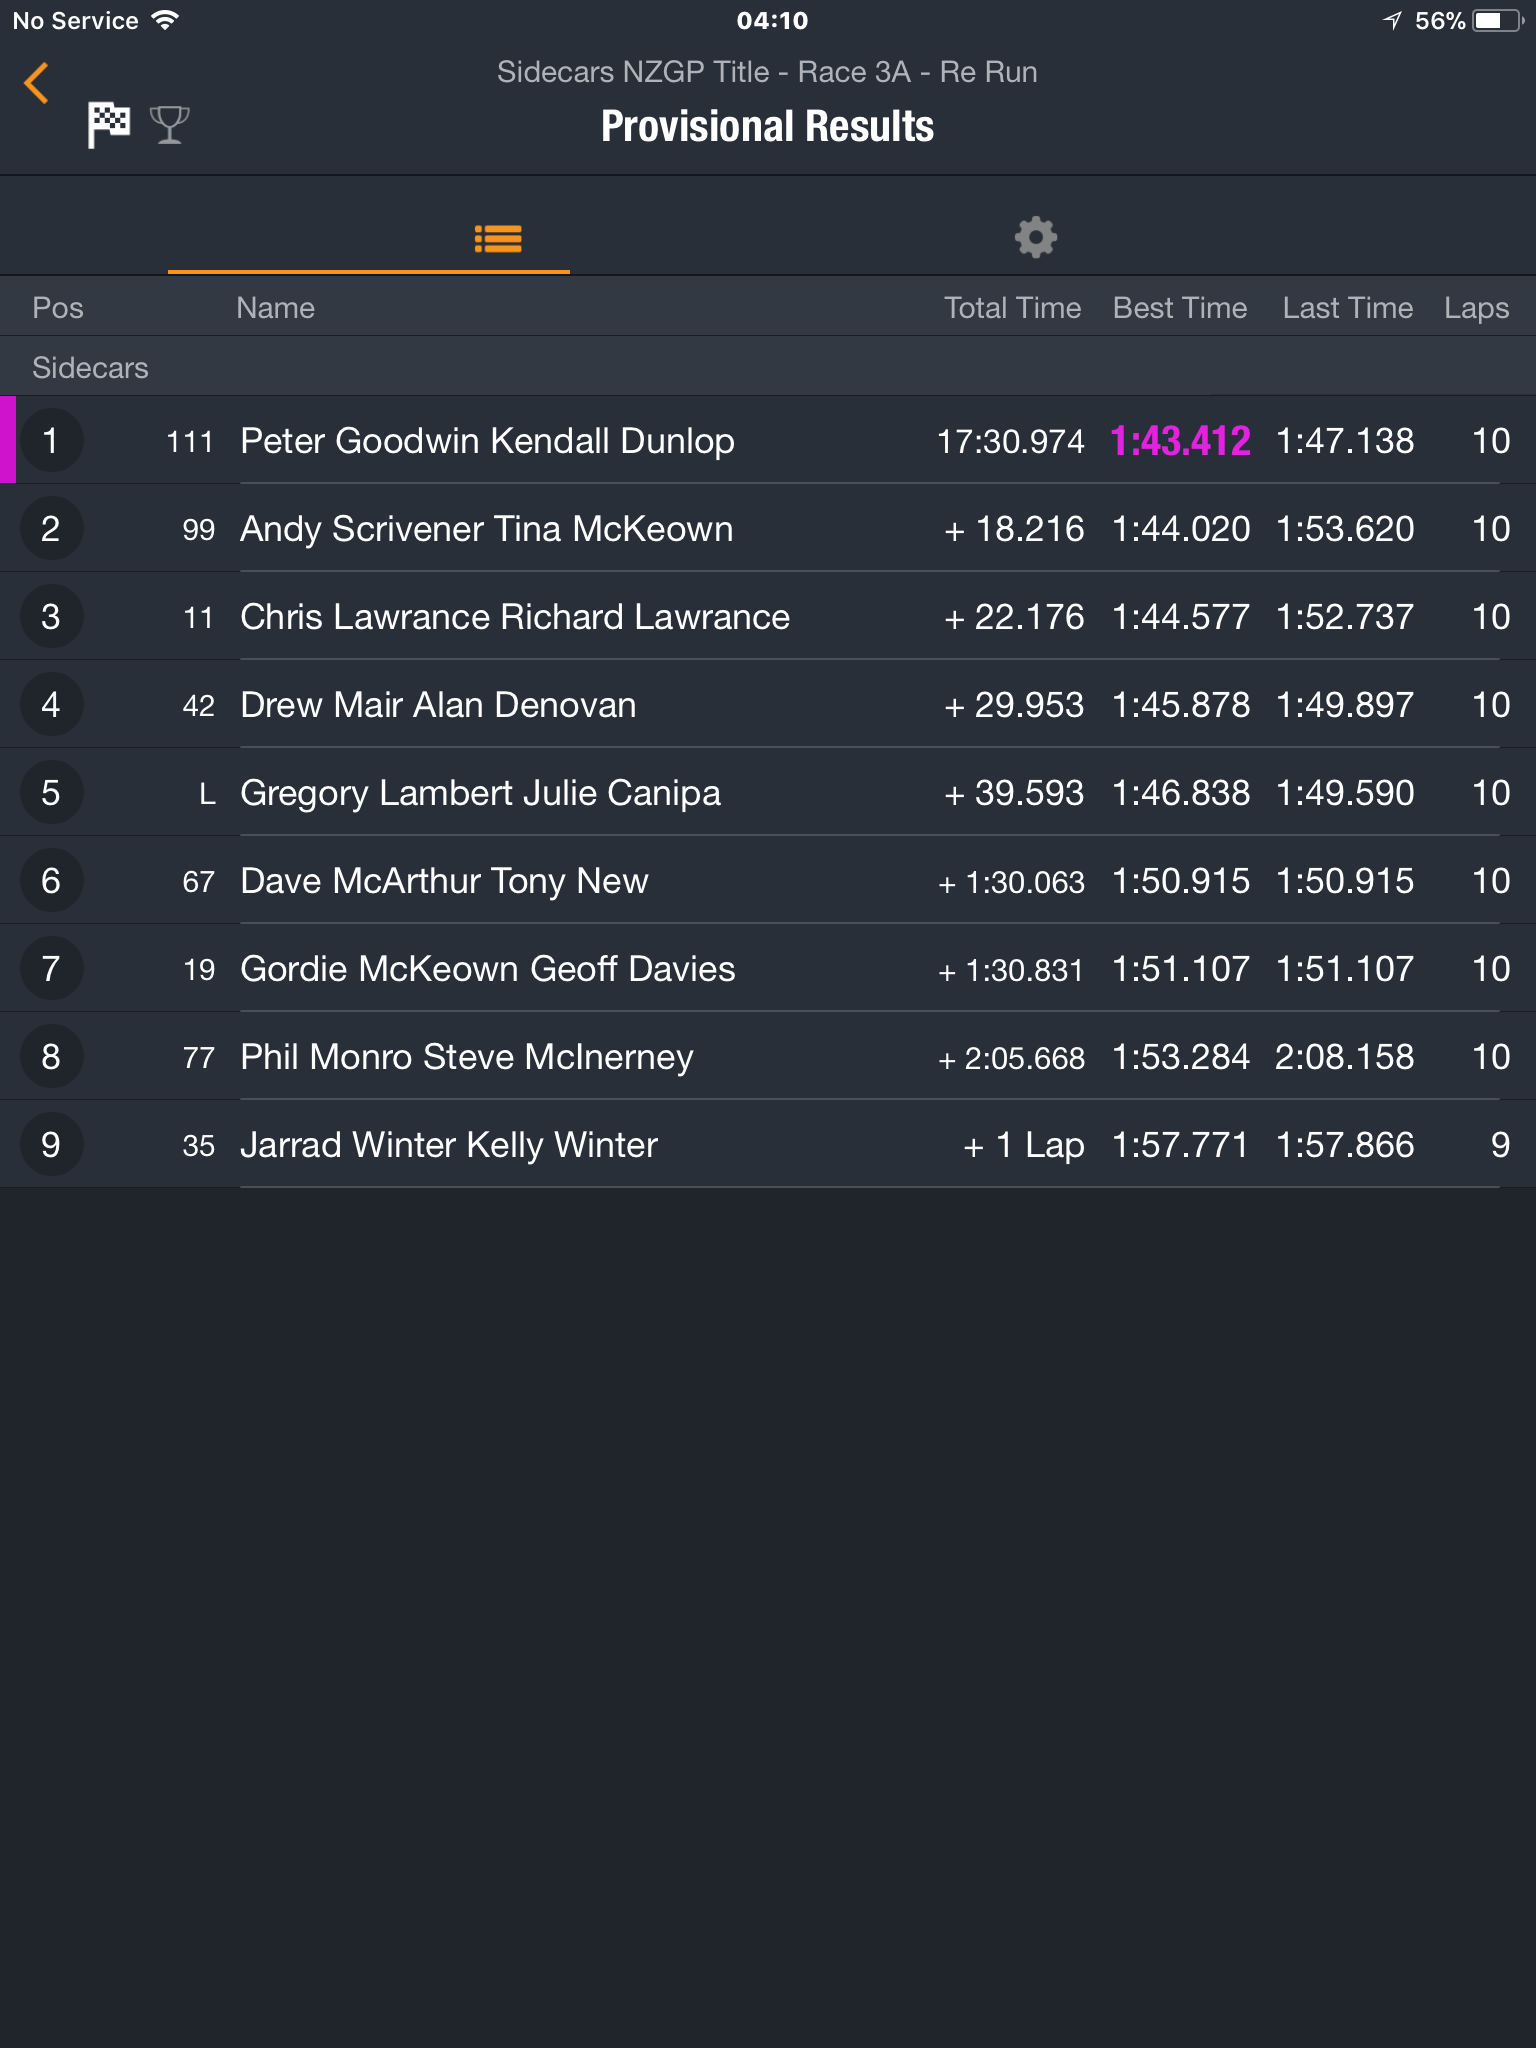The height and width of the screenshot is (2048, 1536).
Task: Open the settings gear tab
Action: [x=1036, y=238]
